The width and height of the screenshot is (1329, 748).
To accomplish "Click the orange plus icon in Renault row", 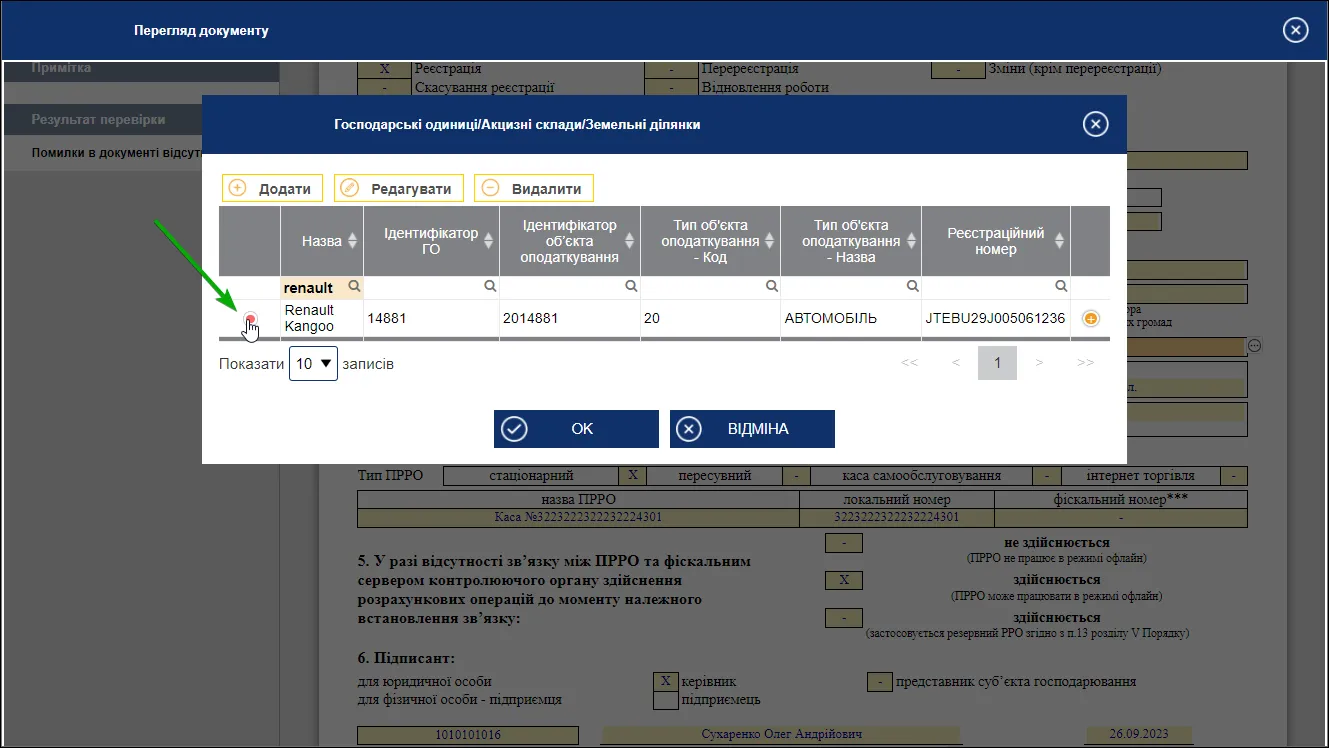I will click(1091, 319).
